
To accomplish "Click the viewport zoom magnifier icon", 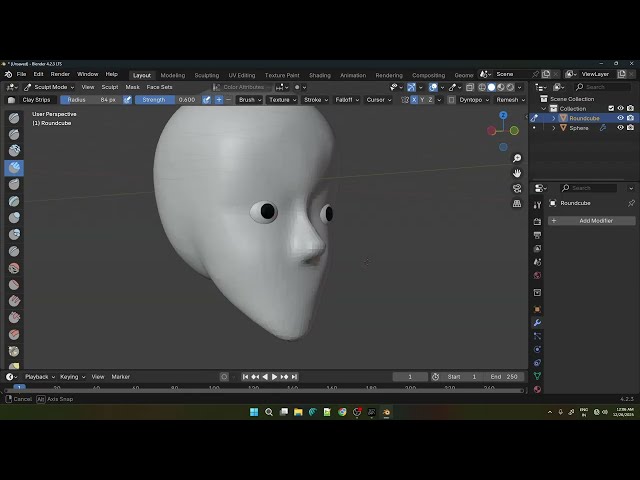I will click(517, 158).
